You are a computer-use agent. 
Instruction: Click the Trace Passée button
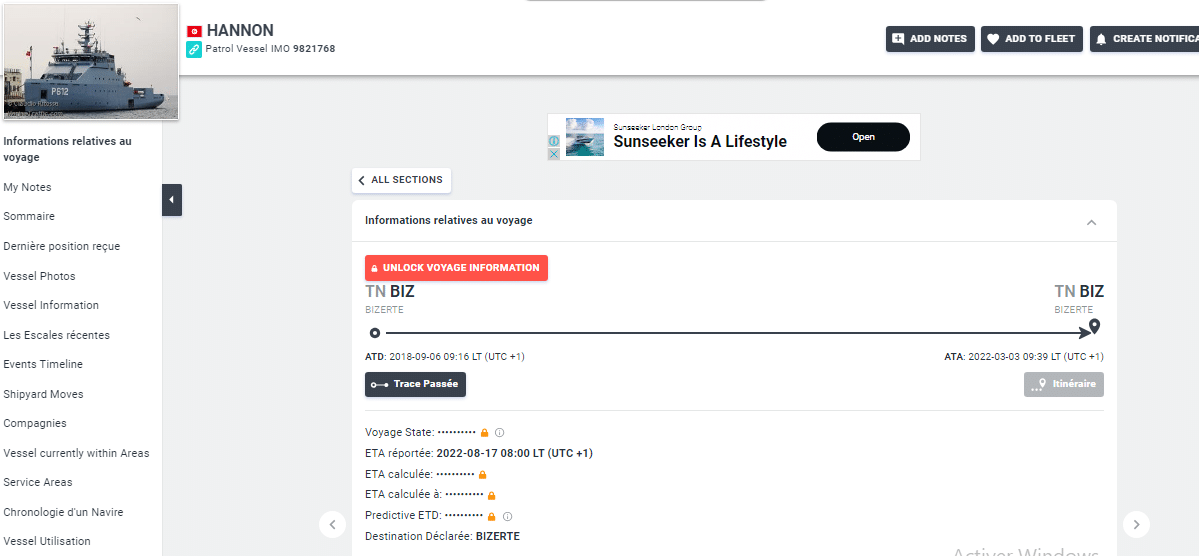click(415, 384)
